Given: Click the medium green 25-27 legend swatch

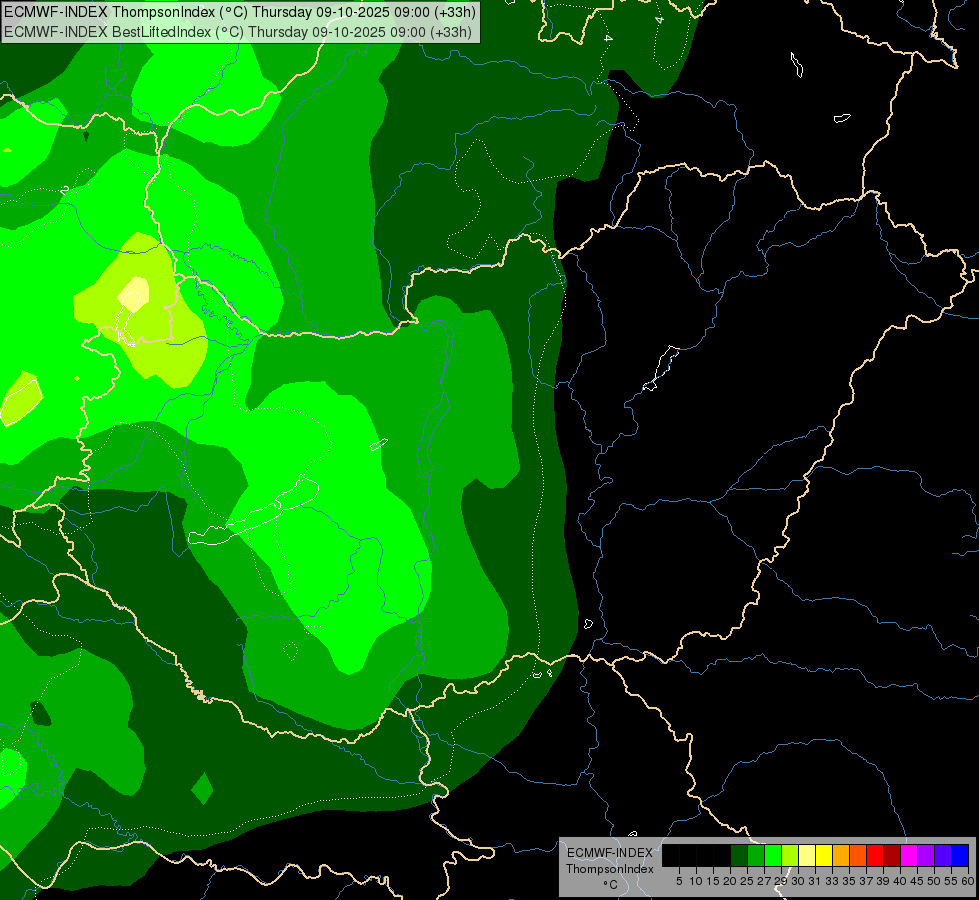Looking at the screenshot, I should click(x=756, y=855).
